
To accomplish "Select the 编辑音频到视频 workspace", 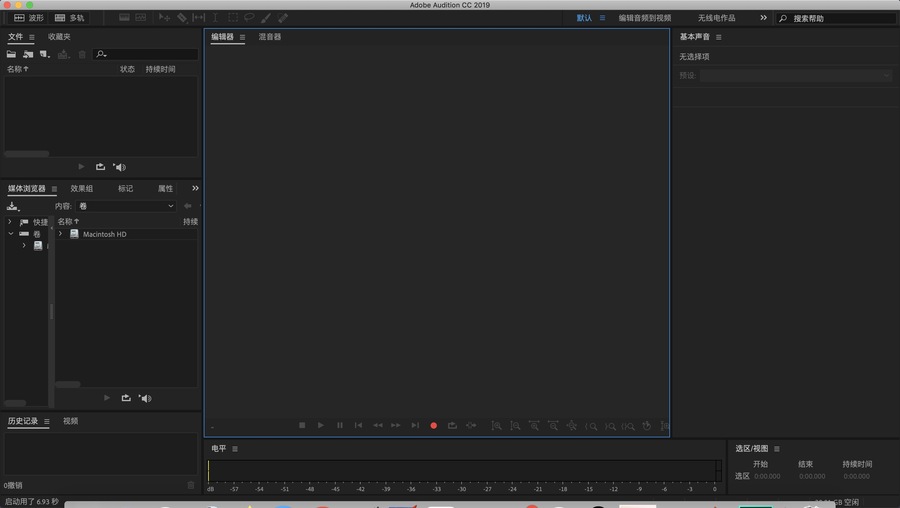I will [x=645, y=18].
